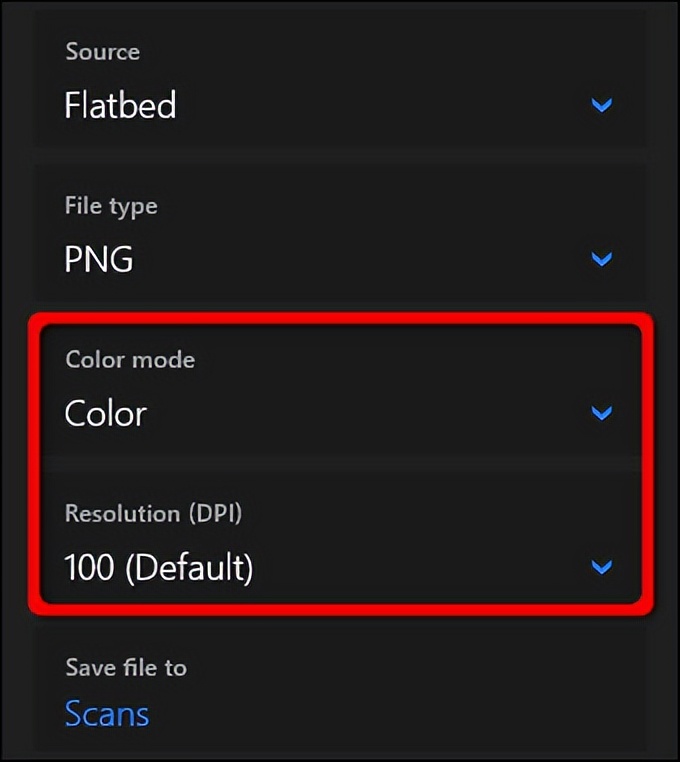
Task: Click the File type label
Action: pos(111,206)
